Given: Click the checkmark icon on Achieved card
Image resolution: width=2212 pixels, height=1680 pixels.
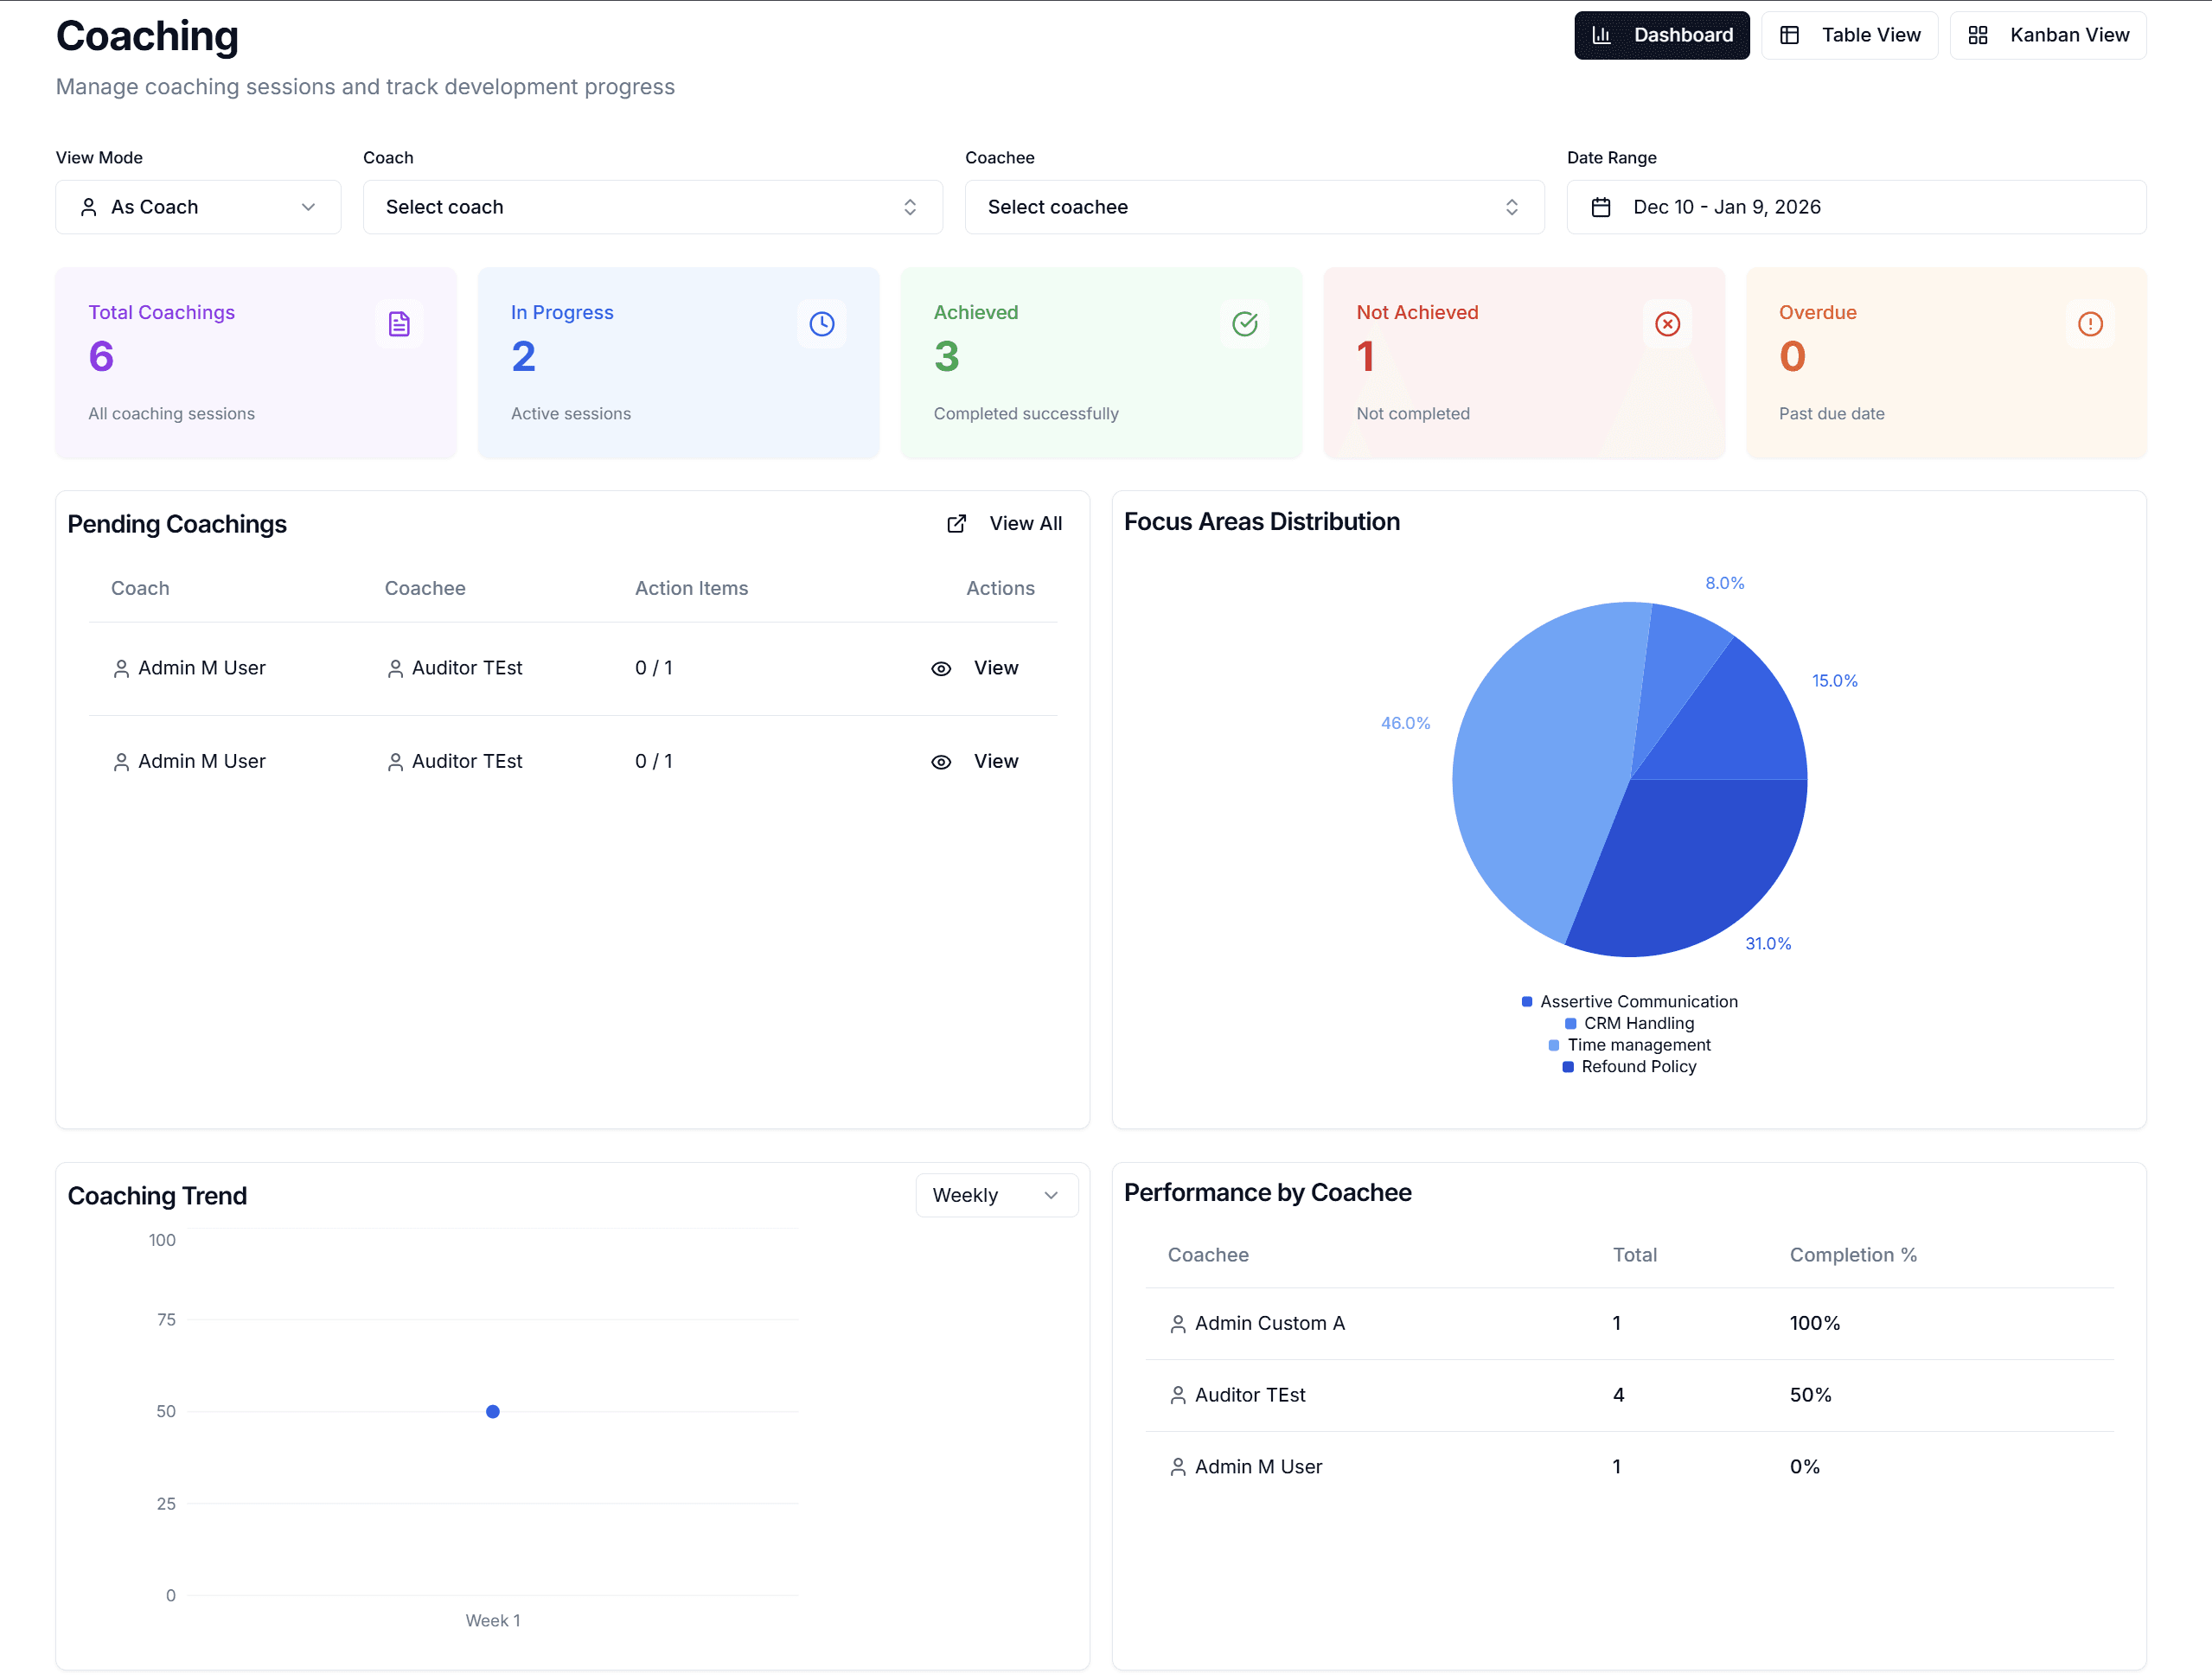Looking at the screenshot, I should pos(1245,323).
